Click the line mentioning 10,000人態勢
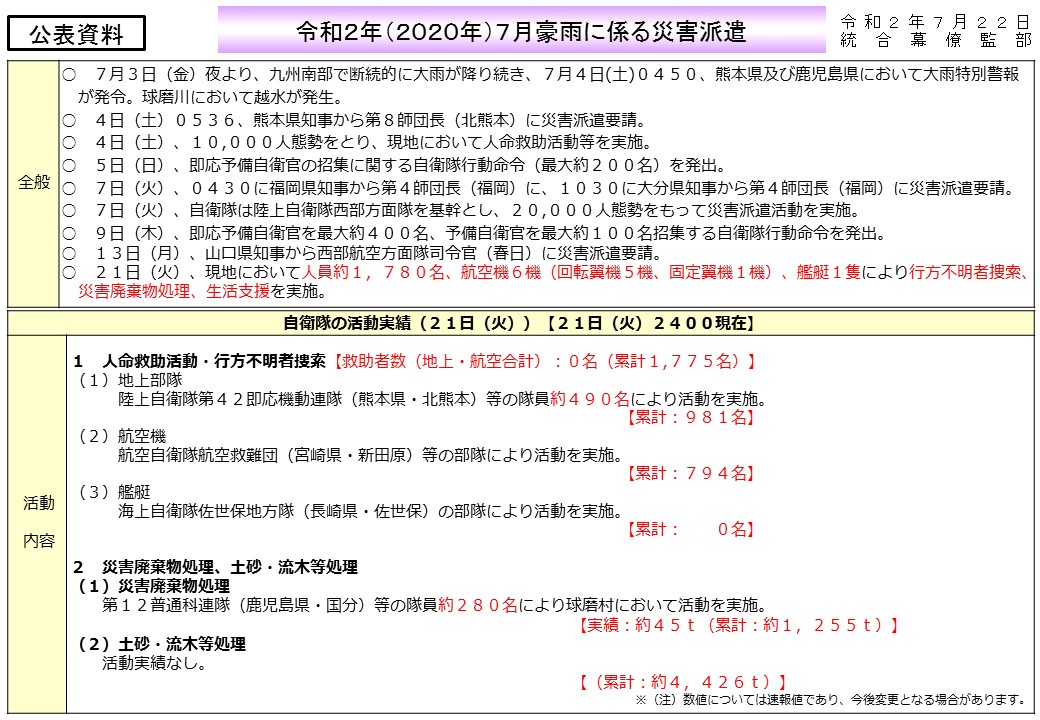The image size is (1040, 720). (358, 142)
